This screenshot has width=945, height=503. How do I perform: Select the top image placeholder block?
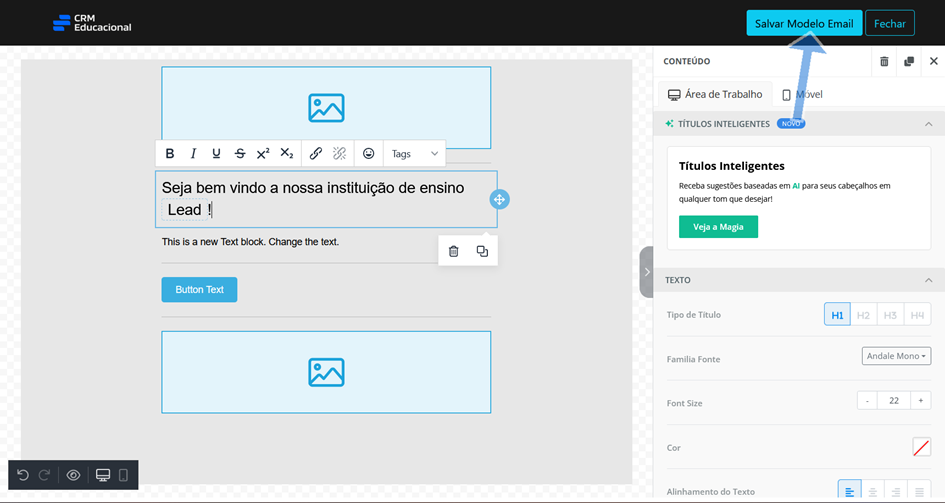326,108
